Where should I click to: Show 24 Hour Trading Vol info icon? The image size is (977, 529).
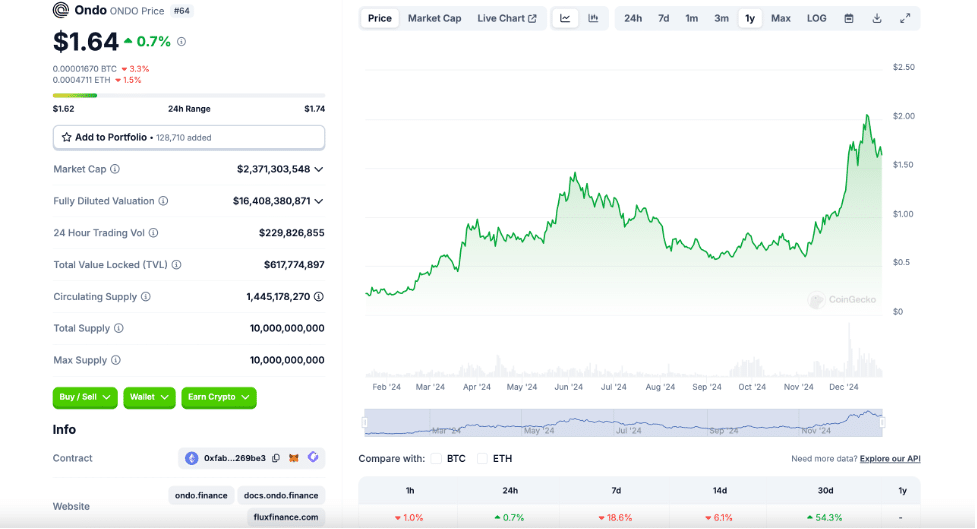tap(153, 232)
